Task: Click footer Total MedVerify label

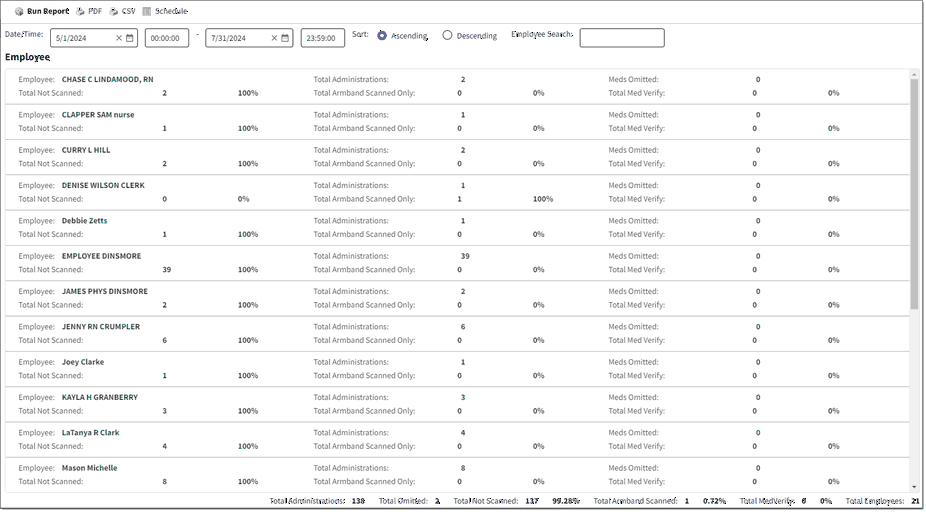Action: [768, 501]
